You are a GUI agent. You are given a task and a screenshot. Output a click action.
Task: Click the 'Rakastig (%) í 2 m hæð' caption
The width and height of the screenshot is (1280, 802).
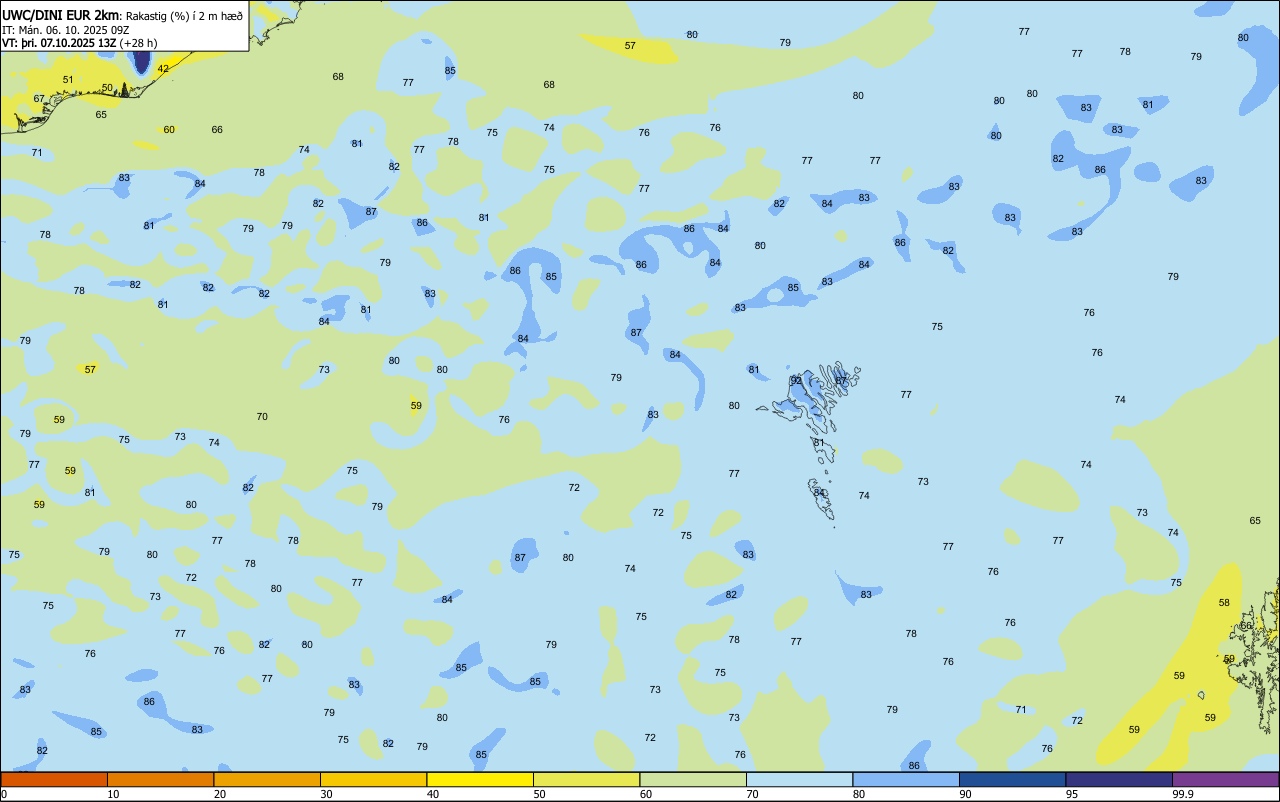pyautogui.click(x=183, y=15)
